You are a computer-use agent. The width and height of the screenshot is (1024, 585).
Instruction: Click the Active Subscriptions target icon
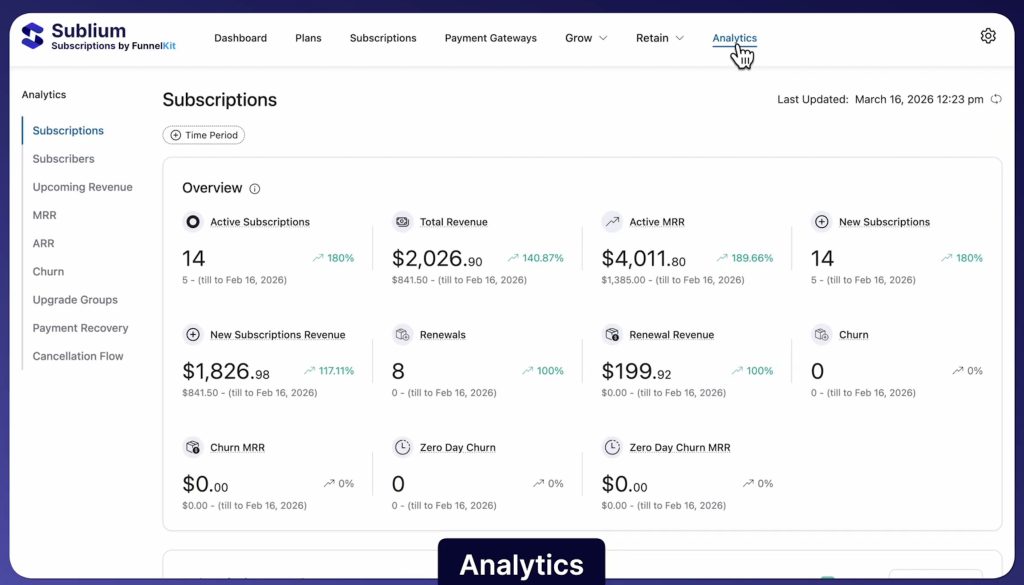(x=192, y=222)
